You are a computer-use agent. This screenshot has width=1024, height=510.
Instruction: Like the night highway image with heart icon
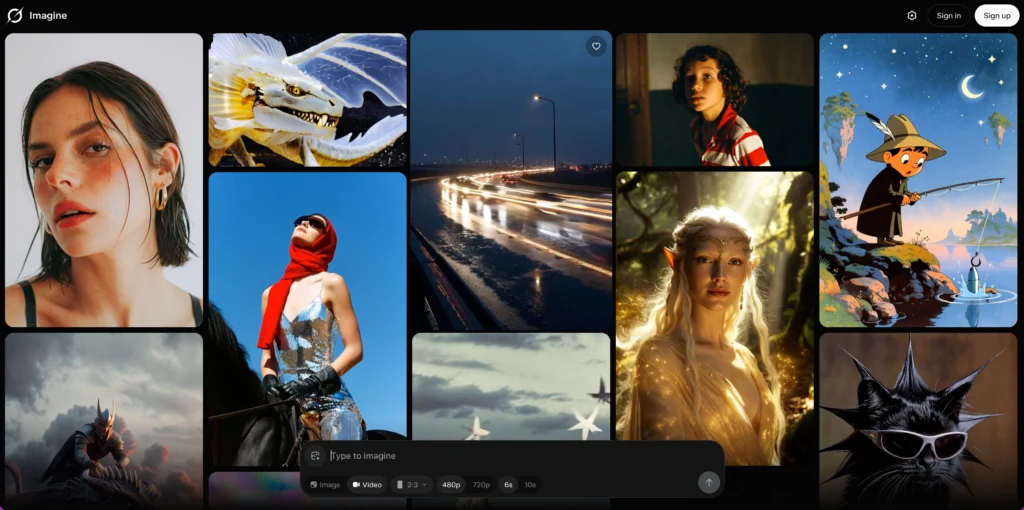596,46
